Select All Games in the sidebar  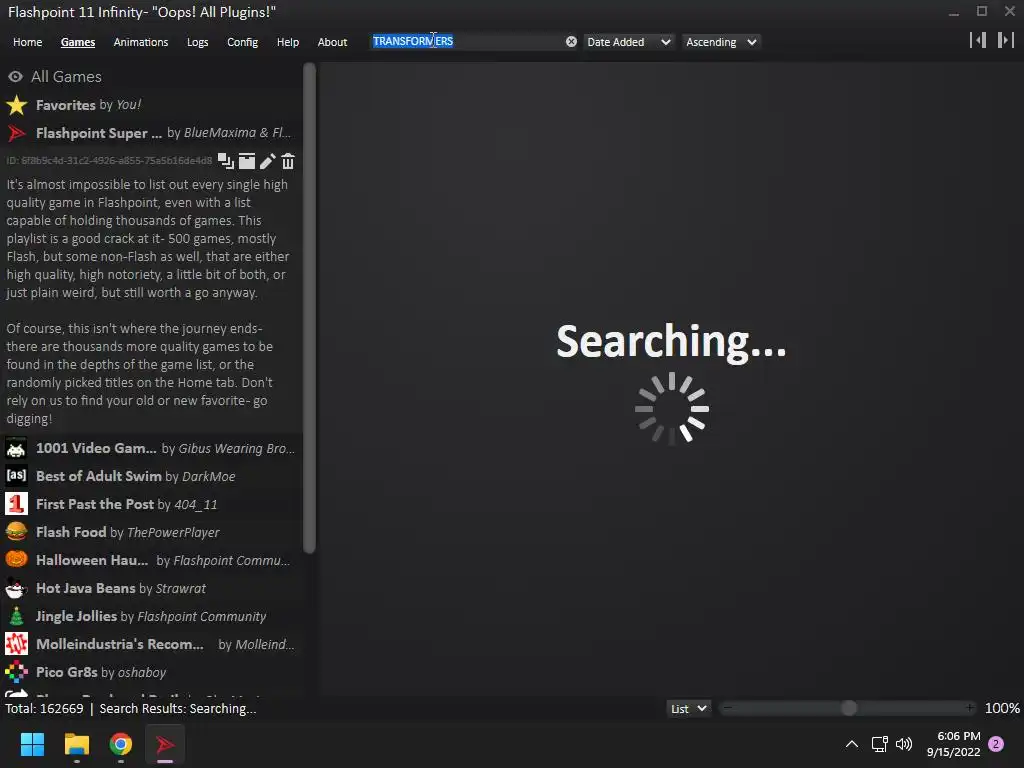[x=152, y=77]
